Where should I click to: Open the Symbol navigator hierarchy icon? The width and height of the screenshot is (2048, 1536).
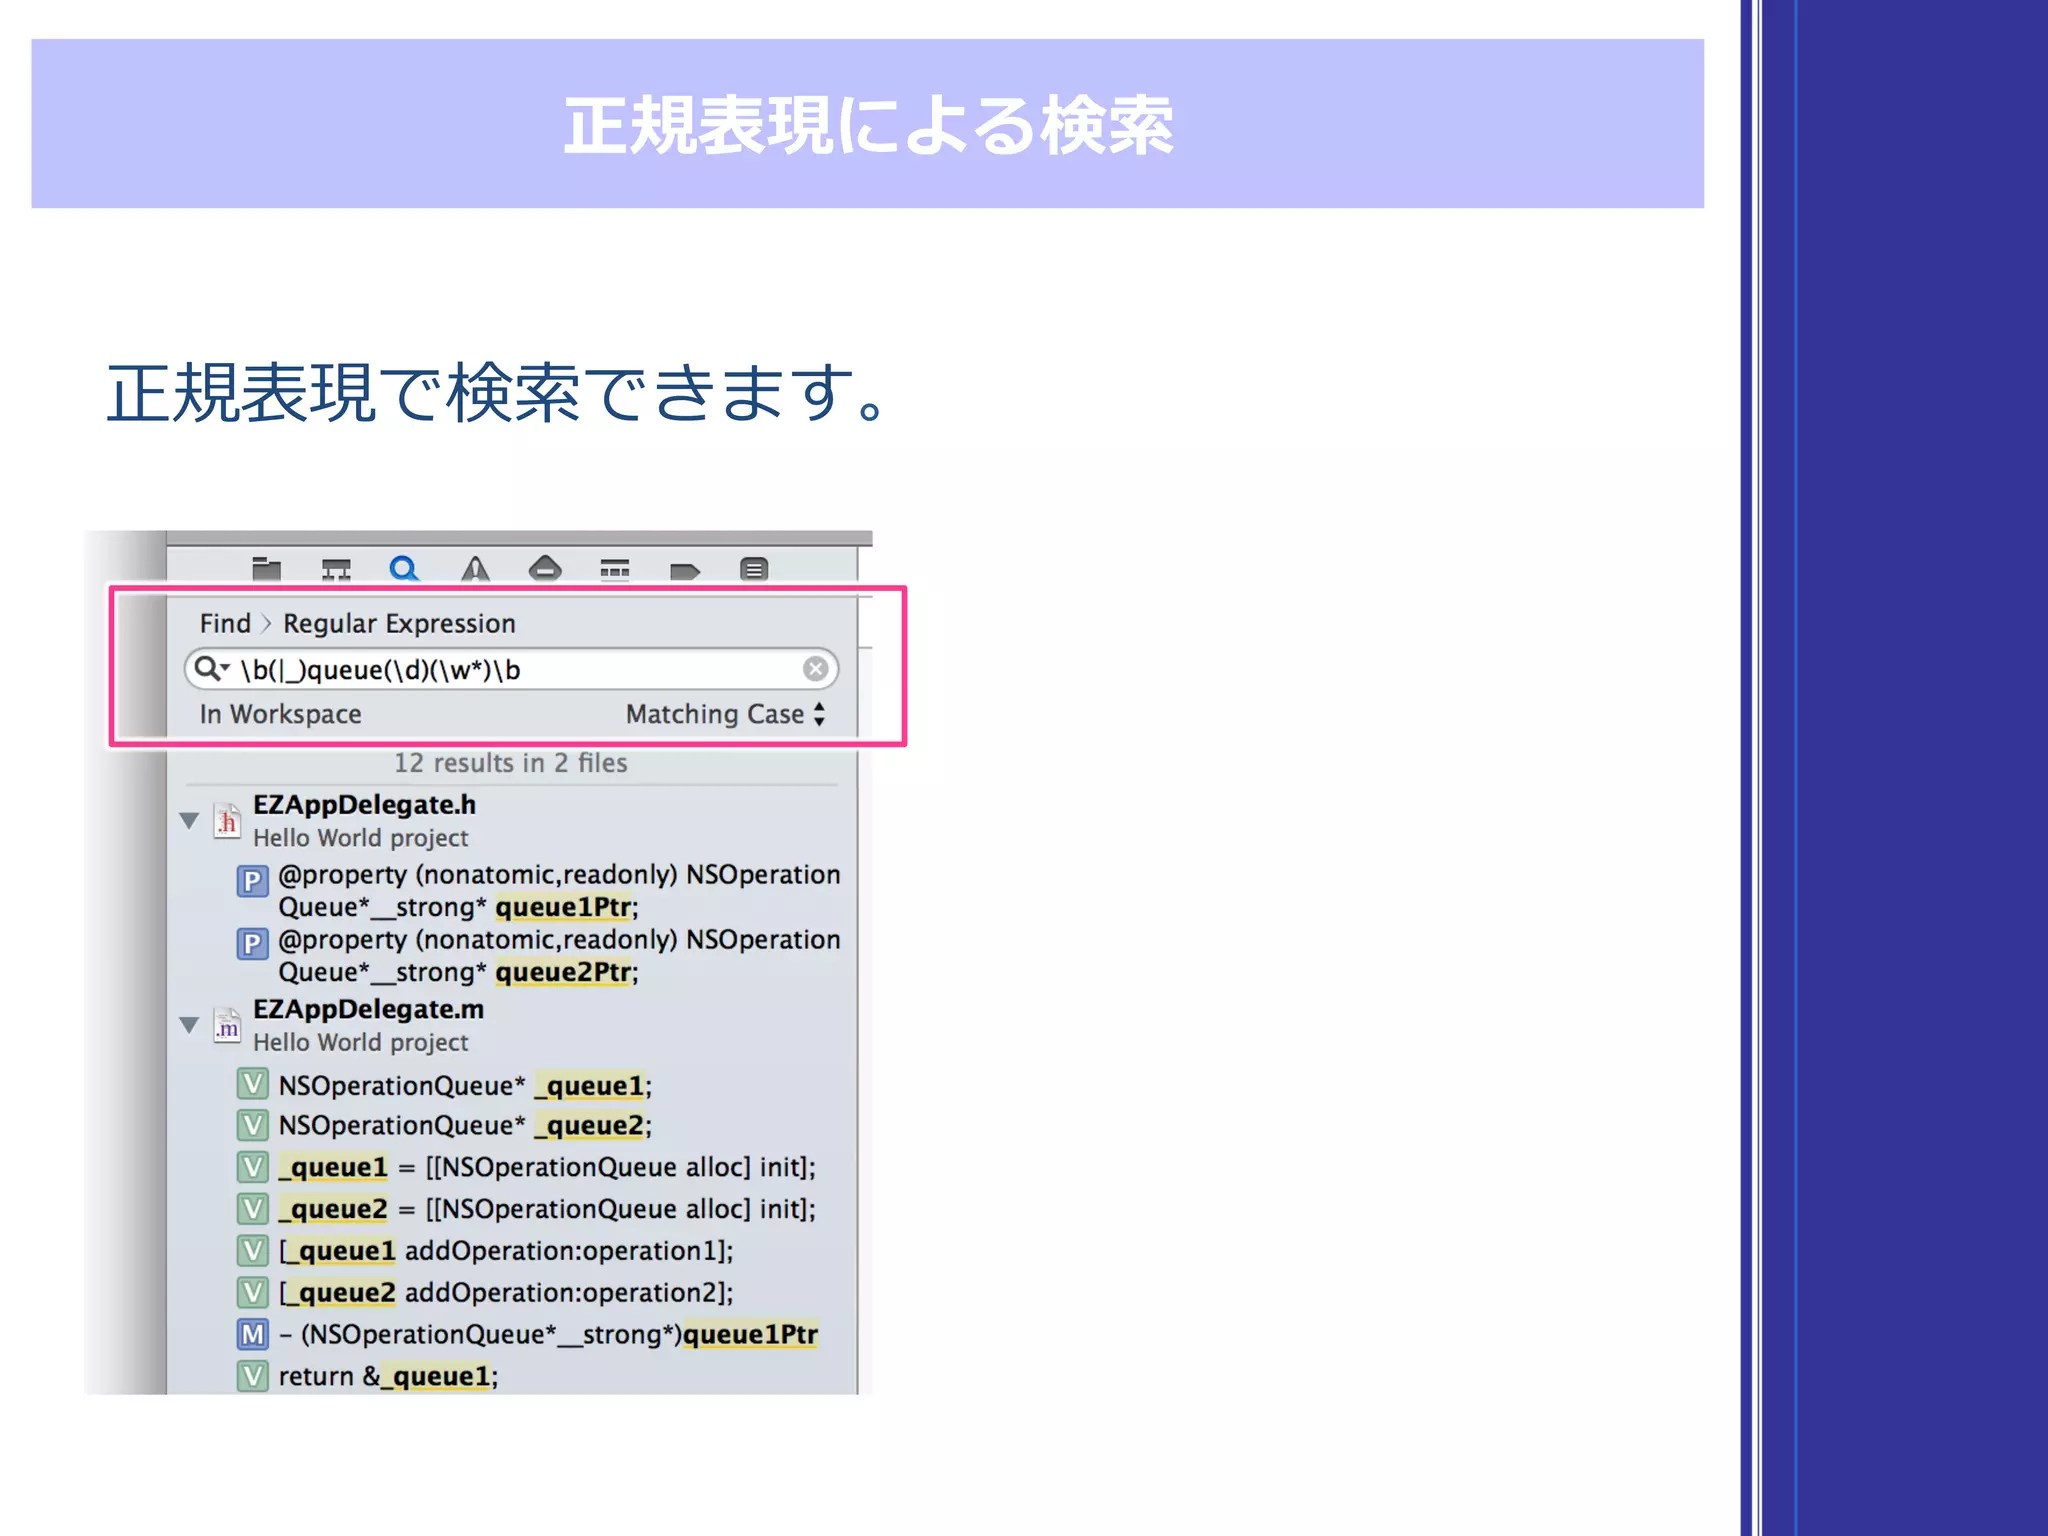[336, 570]
